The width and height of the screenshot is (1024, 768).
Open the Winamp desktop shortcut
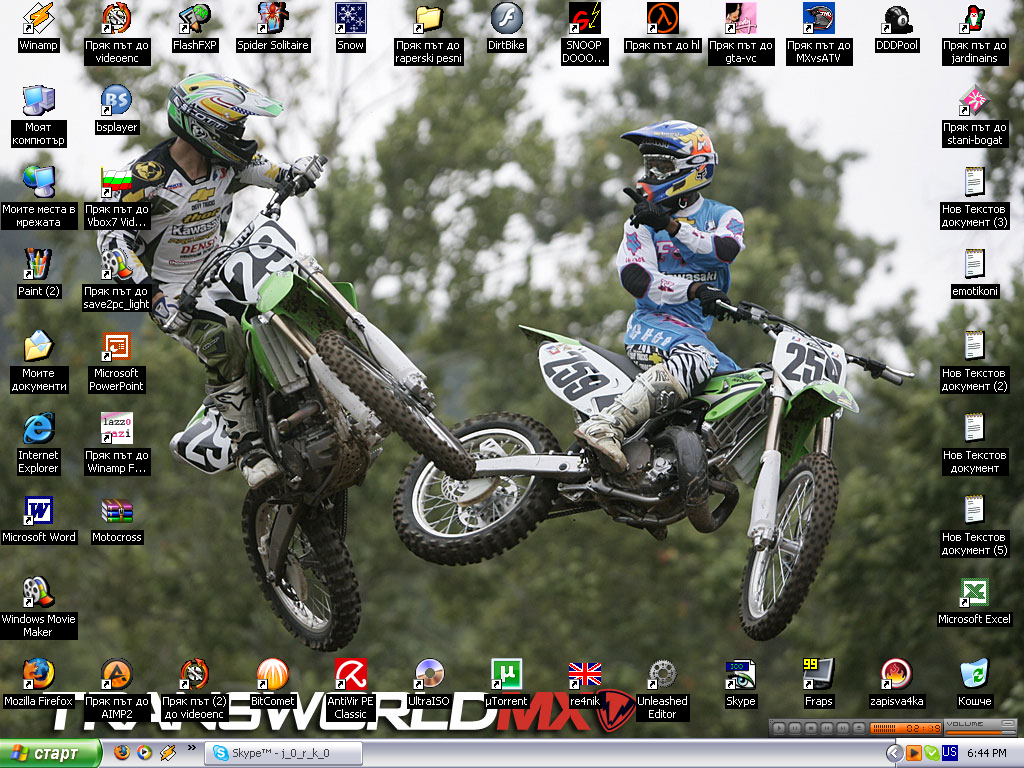39,19
